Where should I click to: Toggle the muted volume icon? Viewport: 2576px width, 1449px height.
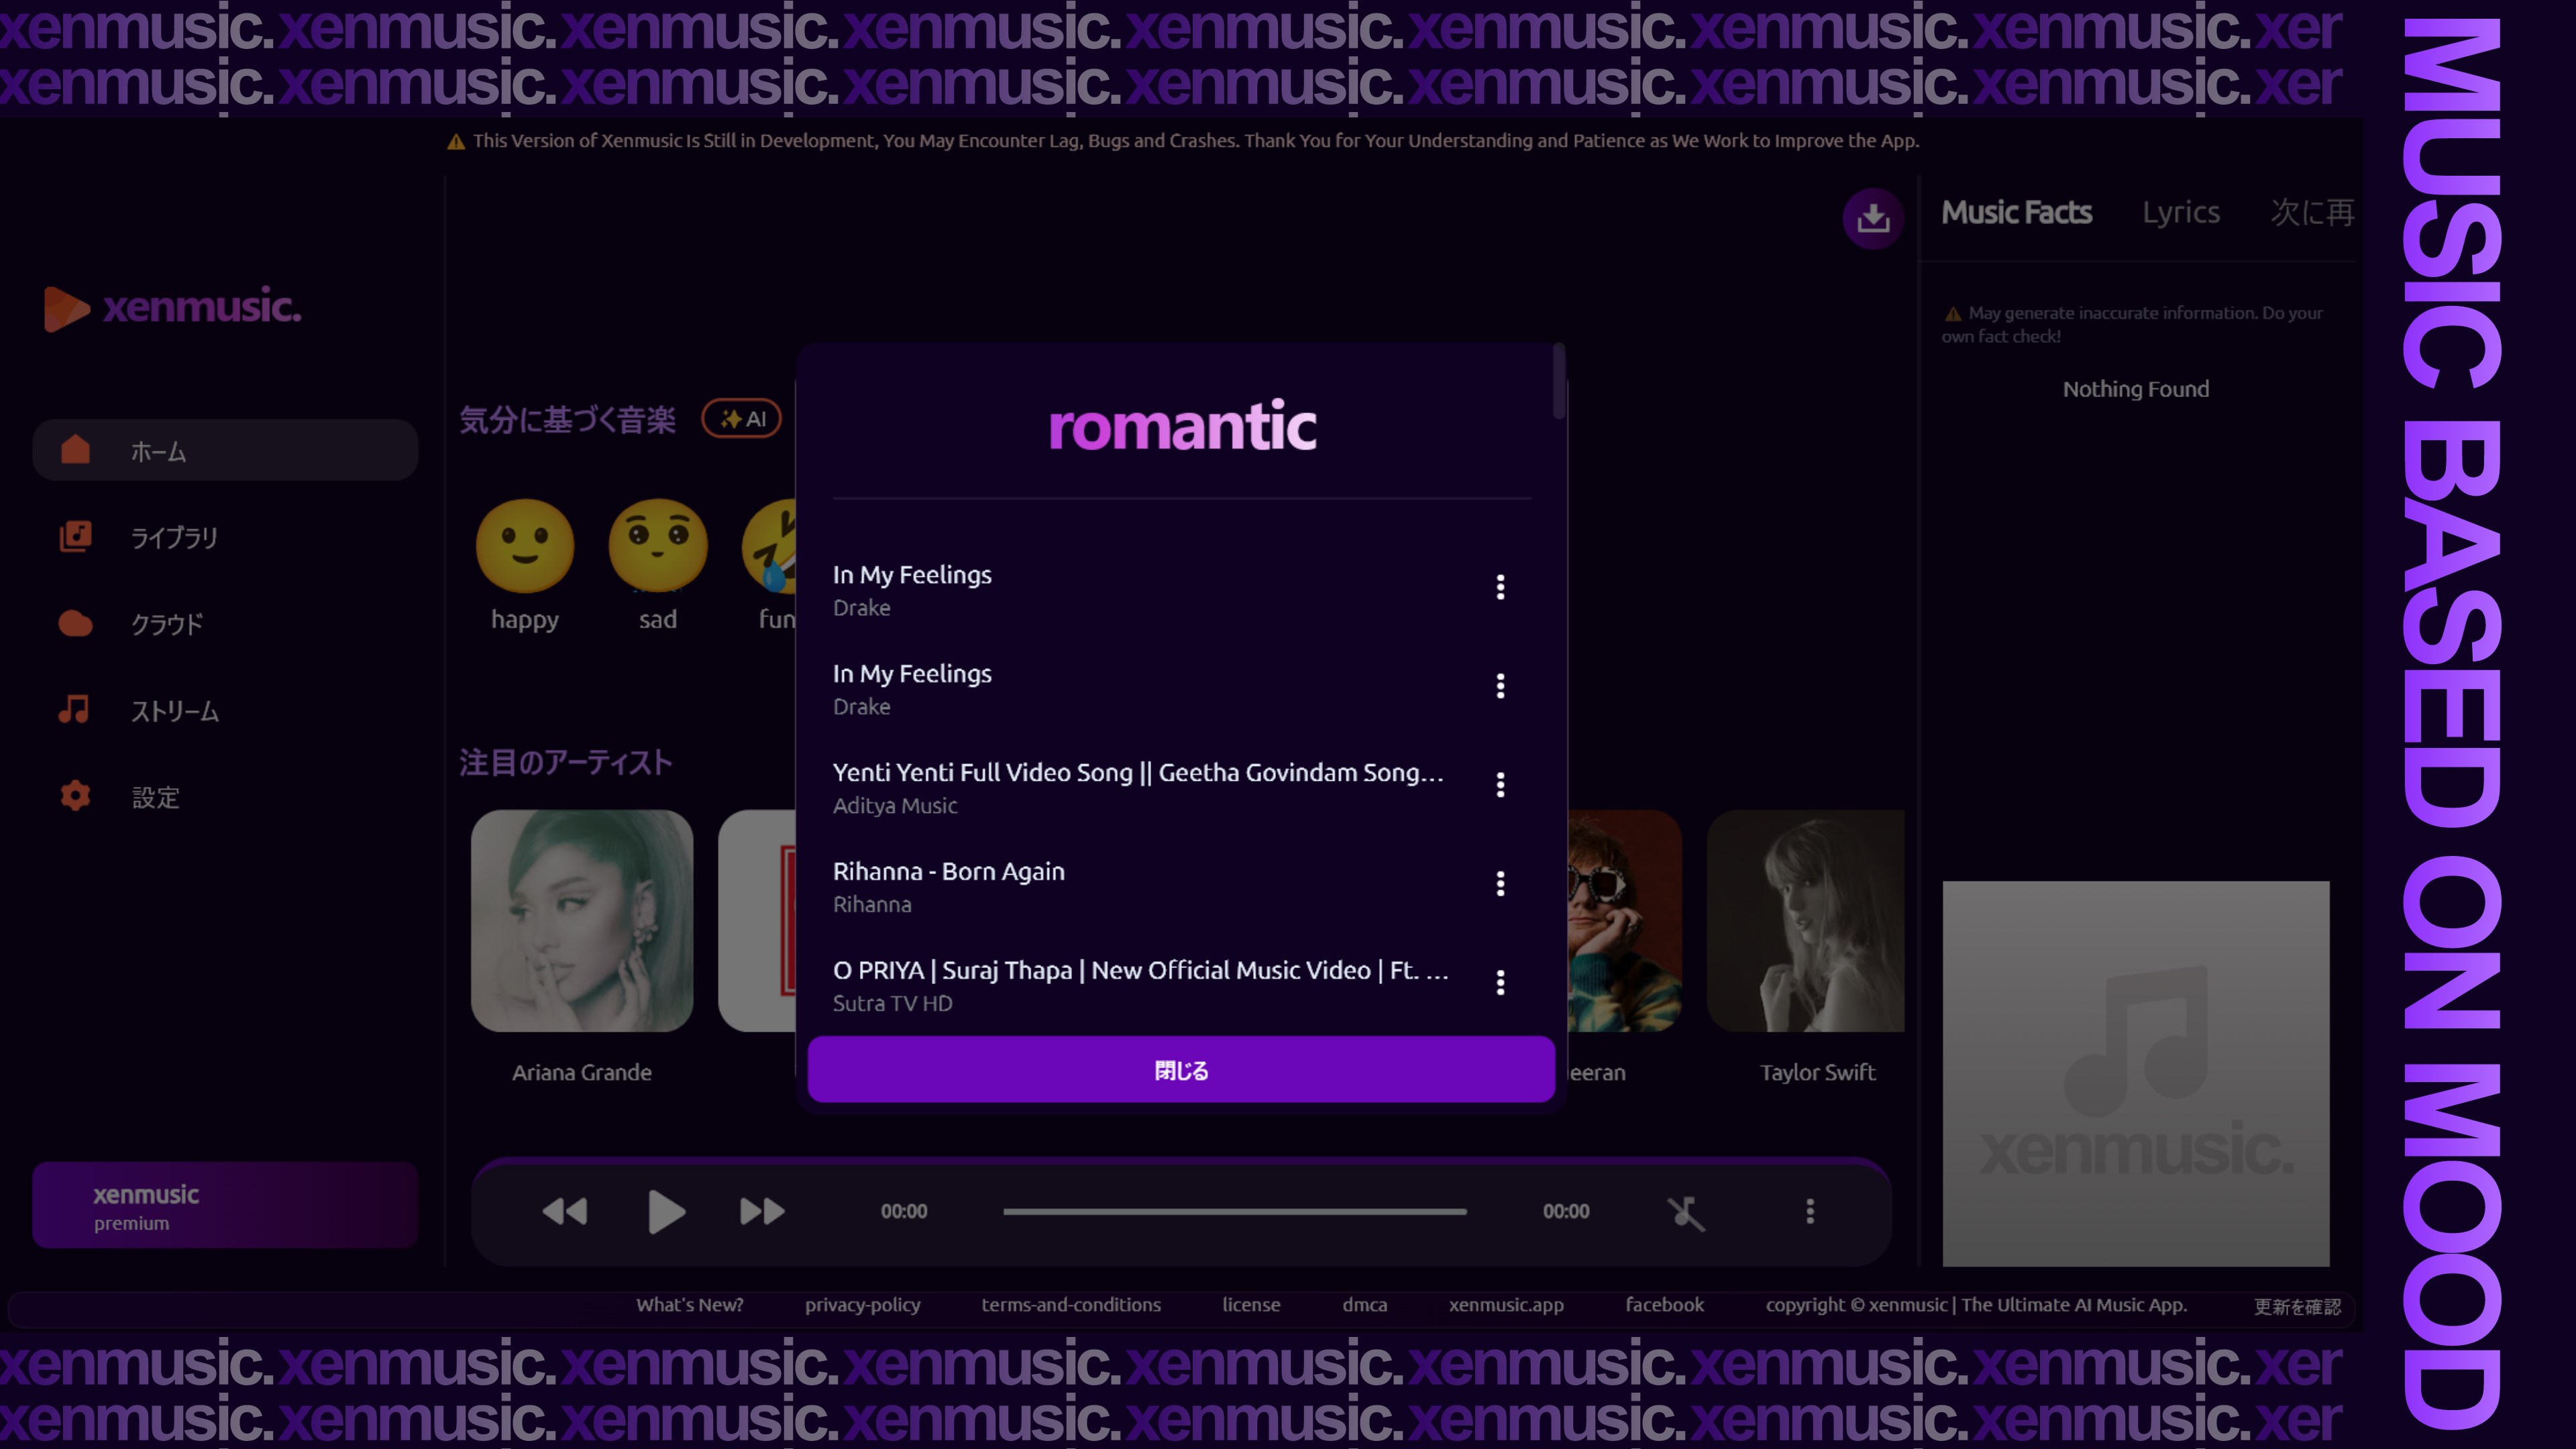1685,1212
